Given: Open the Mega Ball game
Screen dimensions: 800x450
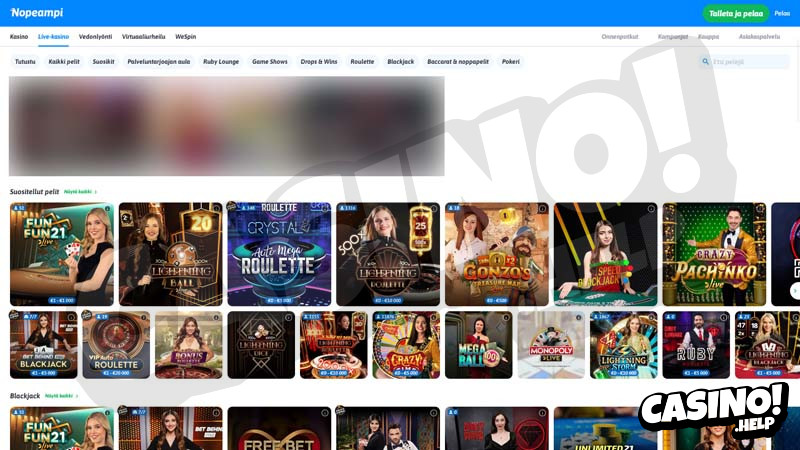Looking at the screenshot, I should (x=479, y=345).
